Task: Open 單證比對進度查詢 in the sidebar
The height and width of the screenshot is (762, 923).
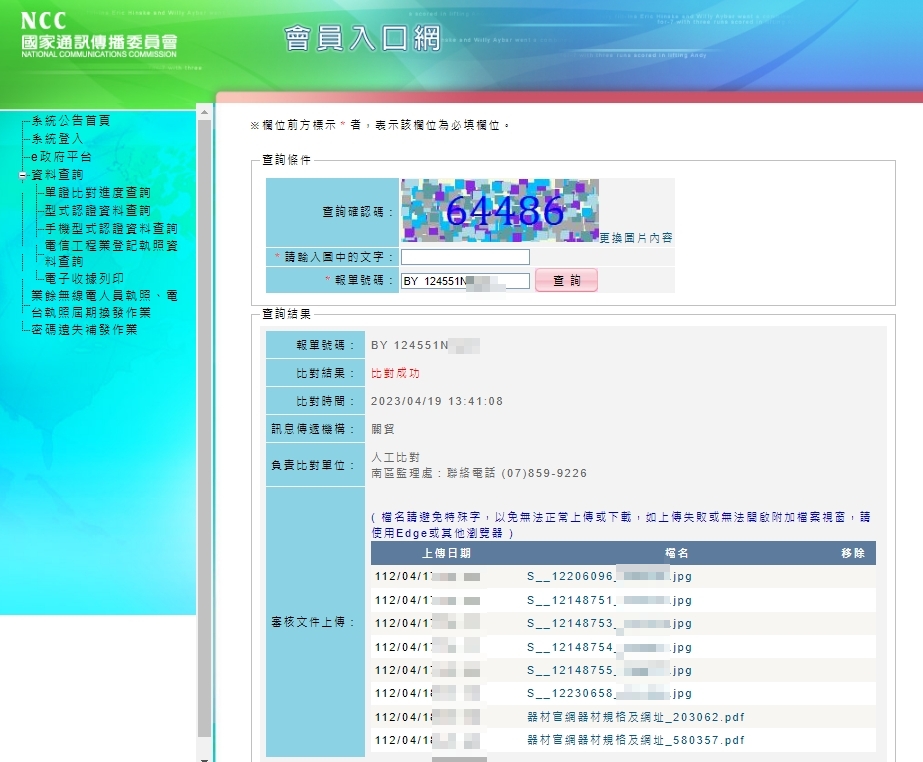Action: 98,193
